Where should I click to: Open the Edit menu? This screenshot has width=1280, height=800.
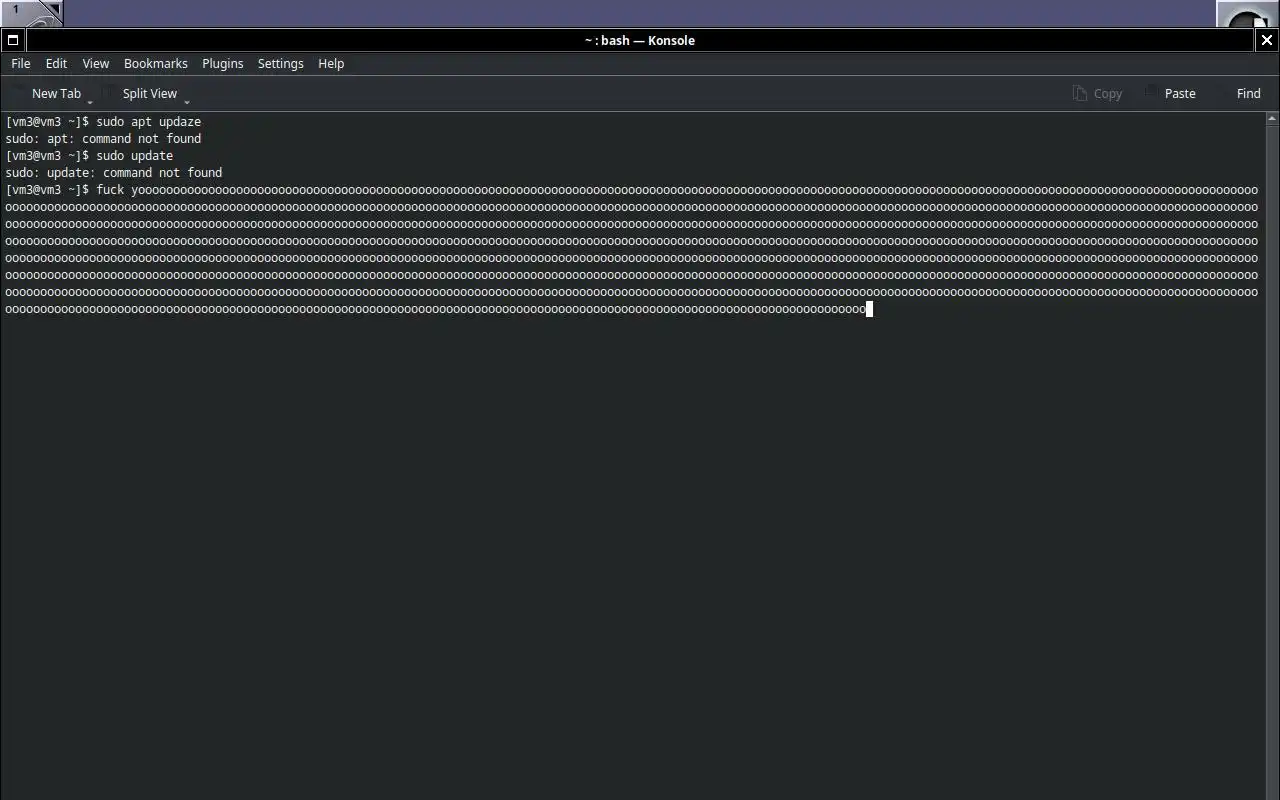tap(56, 63)
